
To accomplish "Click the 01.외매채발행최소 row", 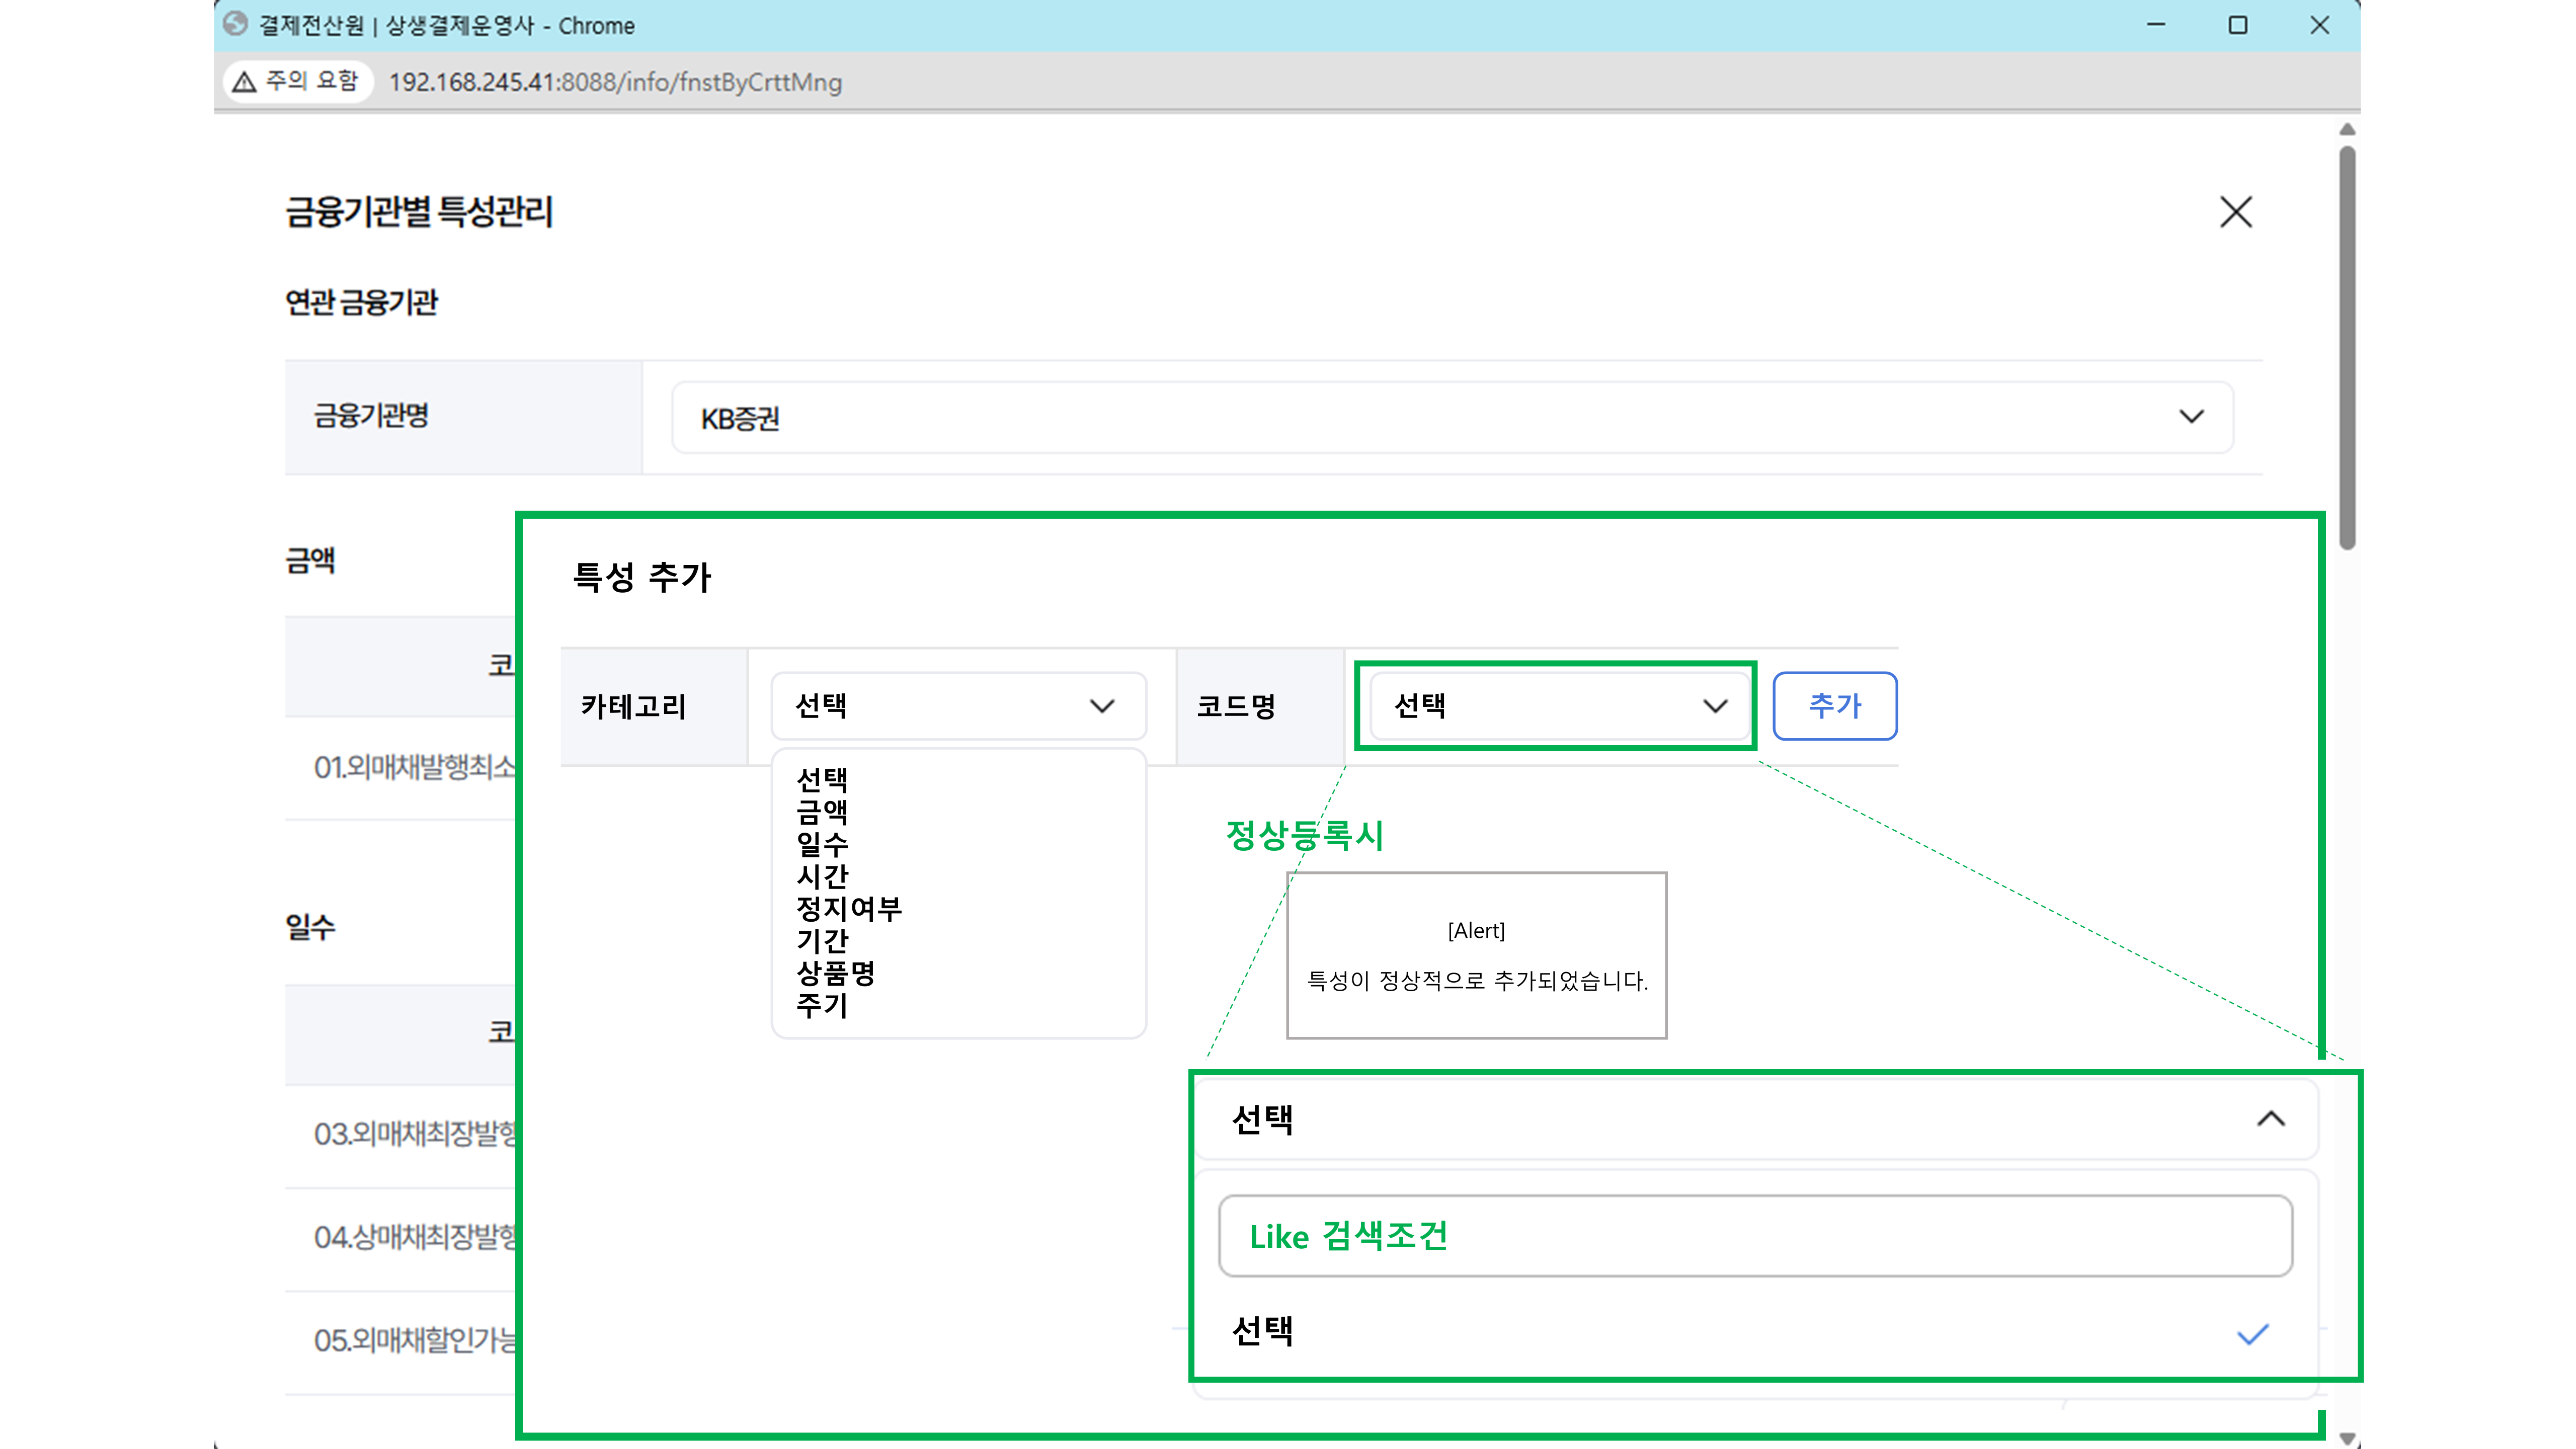I will tap(401, 768).
